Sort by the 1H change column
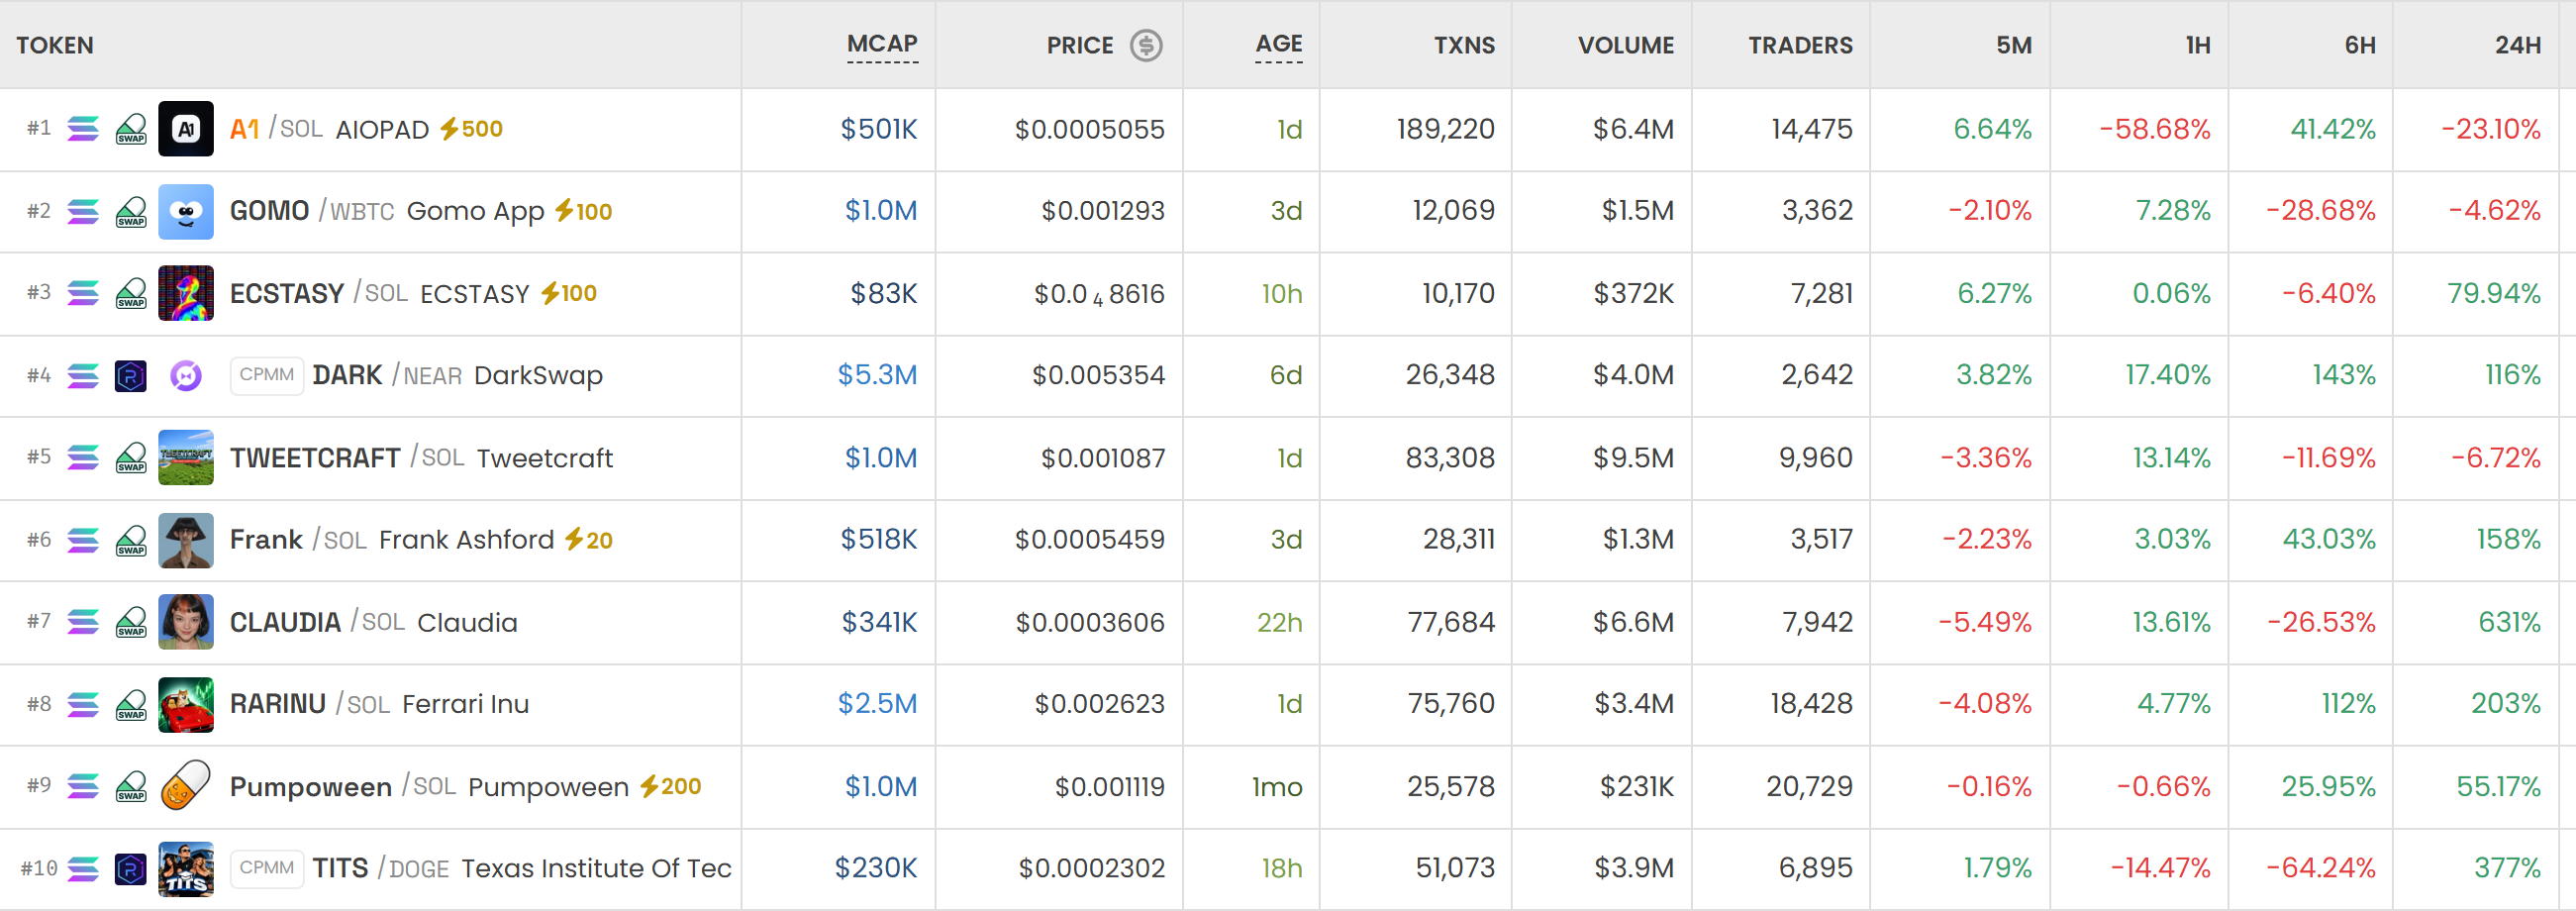 tap(2197, 45)
